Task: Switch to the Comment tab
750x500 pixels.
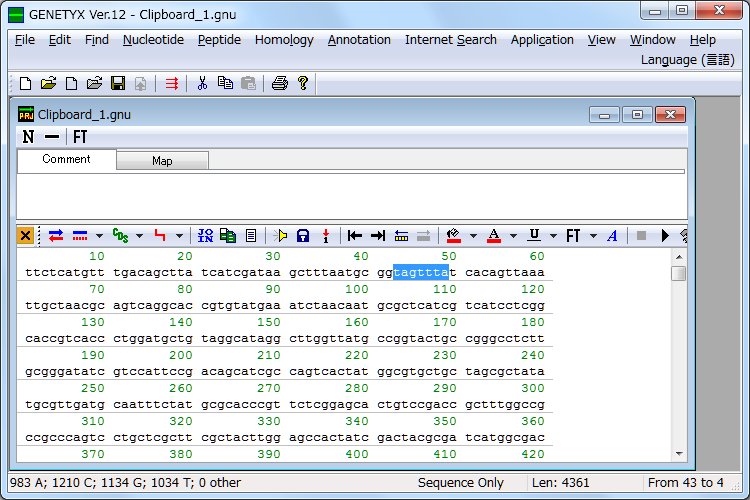Action: click(x=66, y=159)
